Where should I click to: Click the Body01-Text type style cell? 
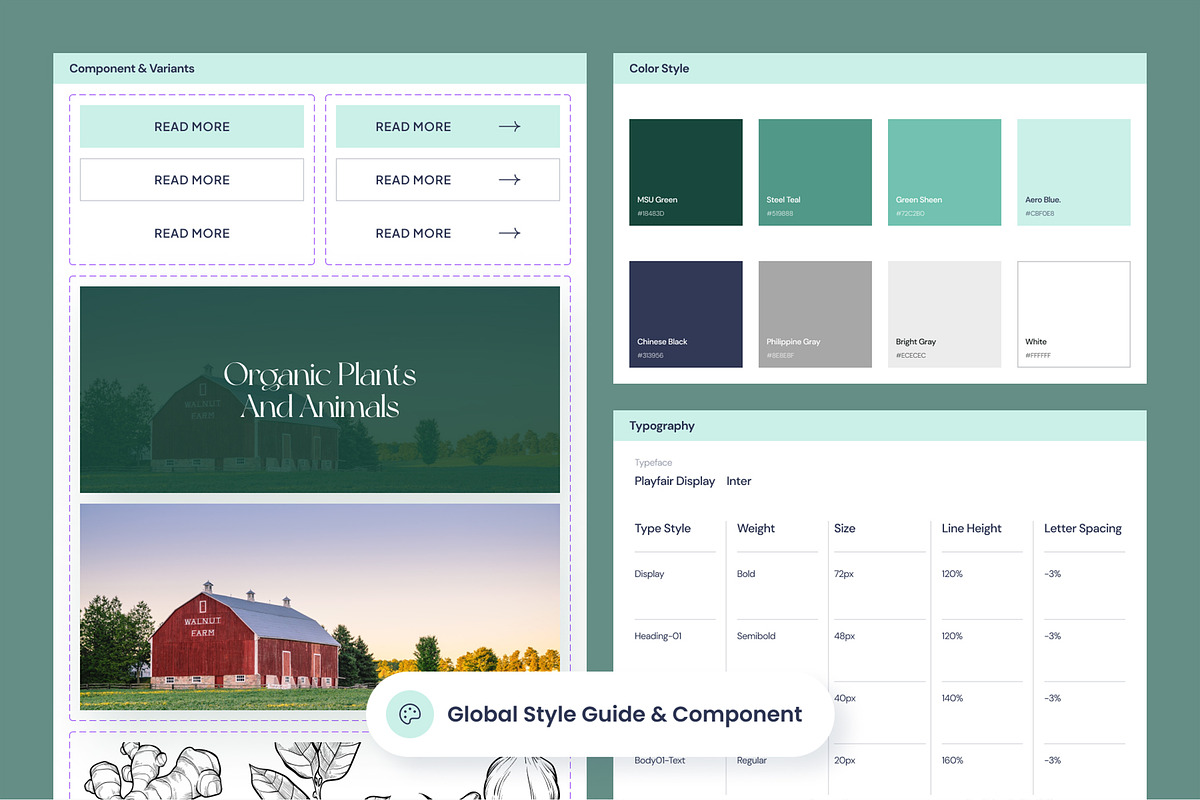(660, 760)
